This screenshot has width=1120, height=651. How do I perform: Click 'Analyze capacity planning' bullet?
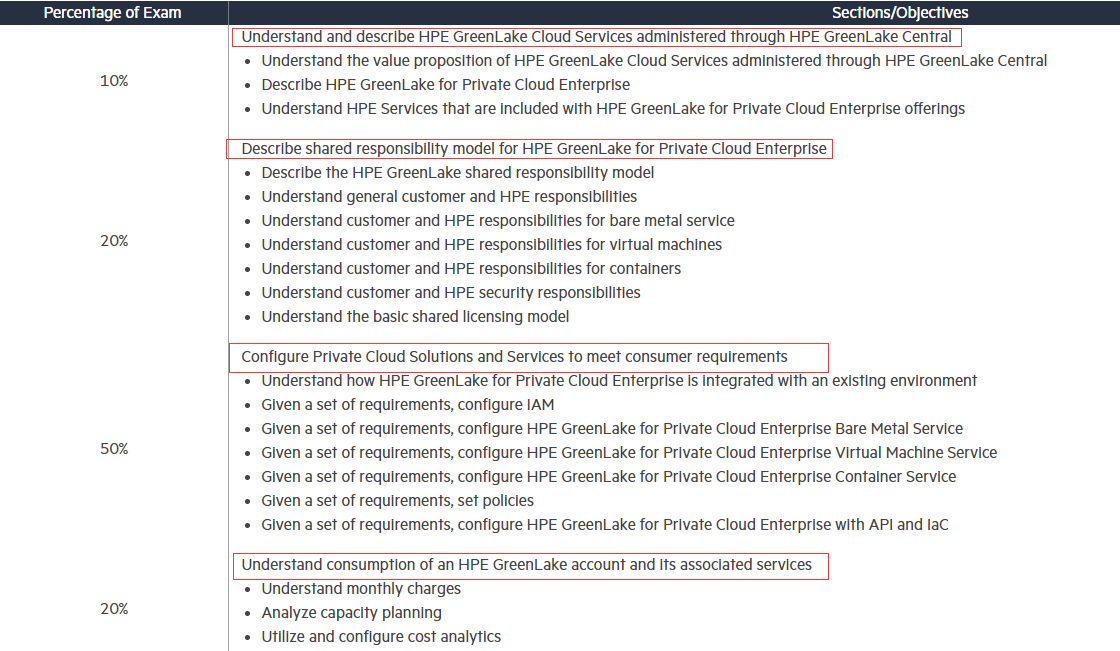pos(351,613)
